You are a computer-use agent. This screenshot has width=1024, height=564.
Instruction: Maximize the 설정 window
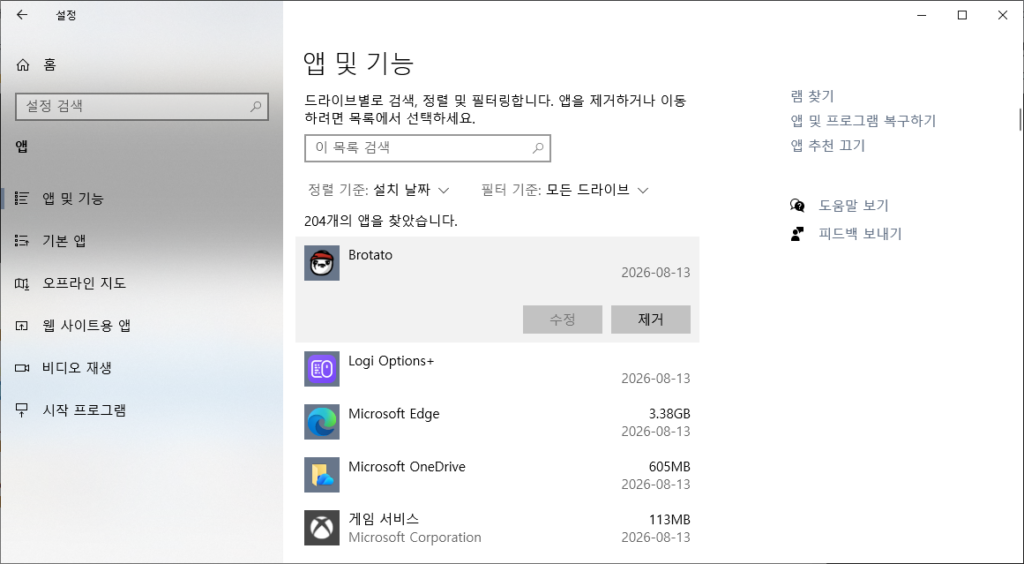pyautogui.click(x=962, y=15)
